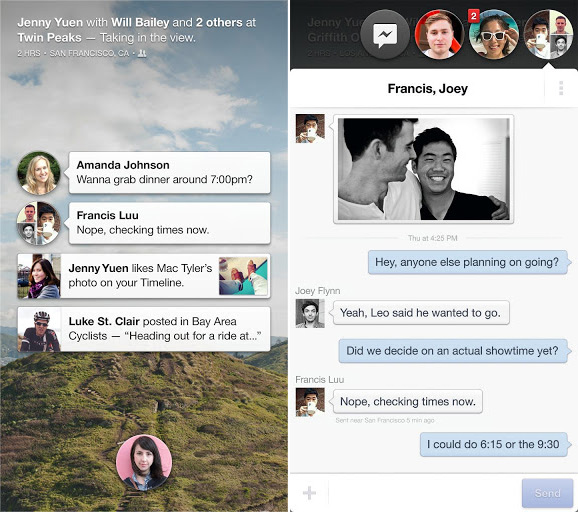
Task: Open the 'Twin Peaks' location link
Action: click(x=49, y=38)
